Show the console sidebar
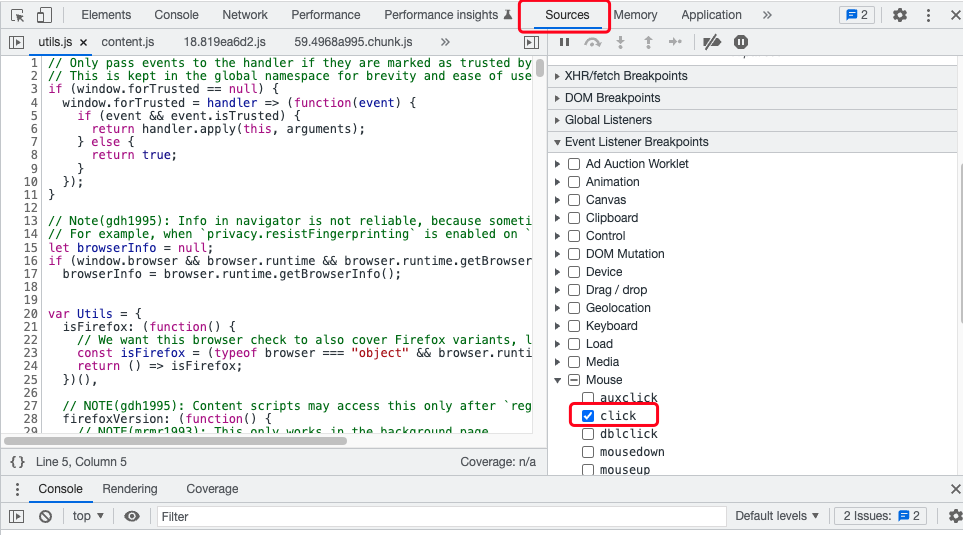The width and height of the screenshot is (963, 535). click(17, 517)
